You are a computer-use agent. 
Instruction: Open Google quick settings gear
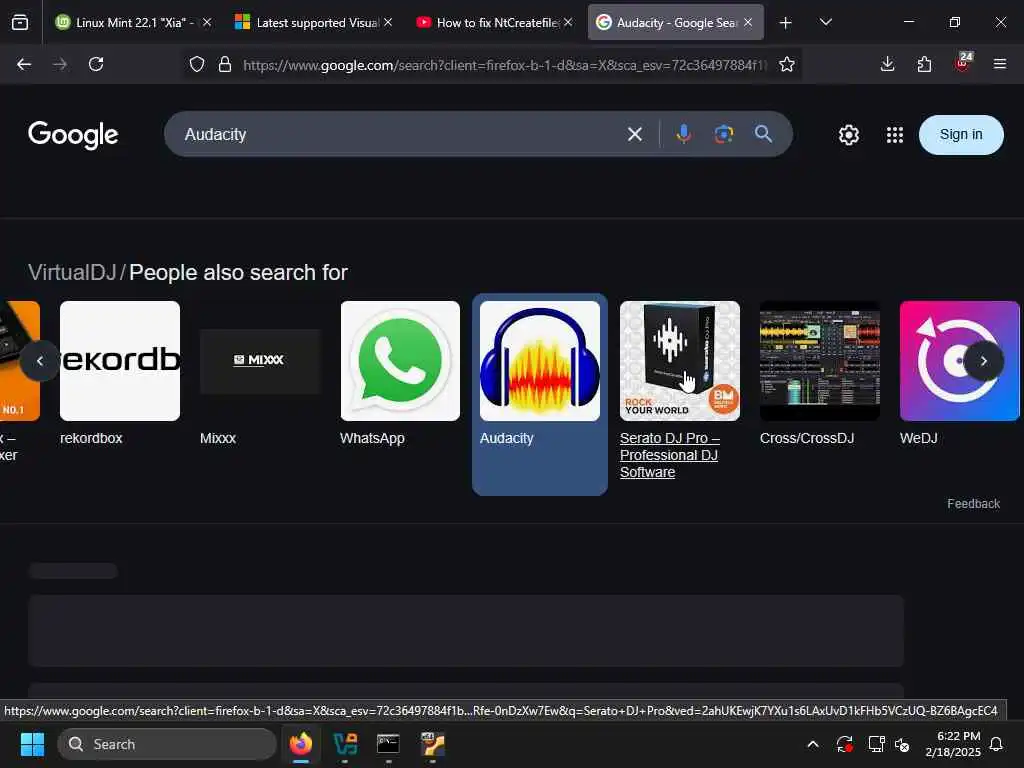[x=848, y=135]
